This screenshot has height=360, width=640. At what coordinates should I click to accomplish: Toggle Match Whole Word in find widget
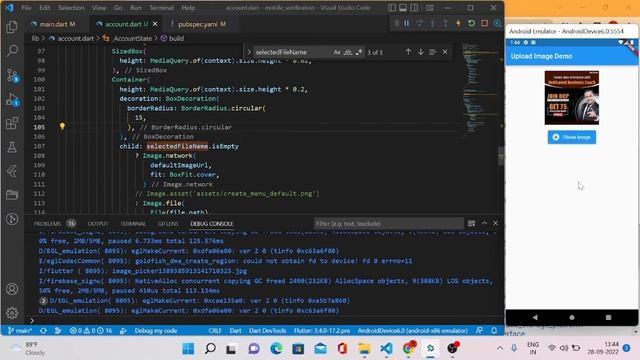point(348,52)
